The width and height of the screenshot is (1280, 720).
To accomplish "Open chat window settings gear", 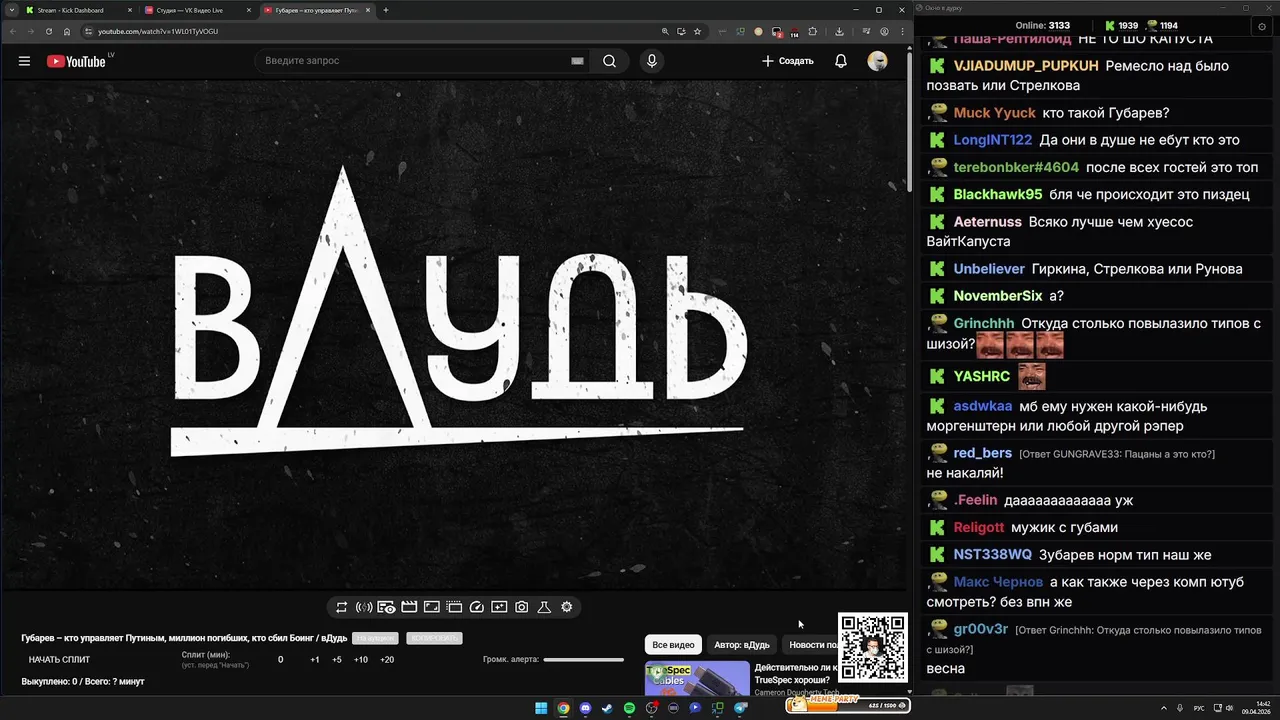I will 1262,26.
